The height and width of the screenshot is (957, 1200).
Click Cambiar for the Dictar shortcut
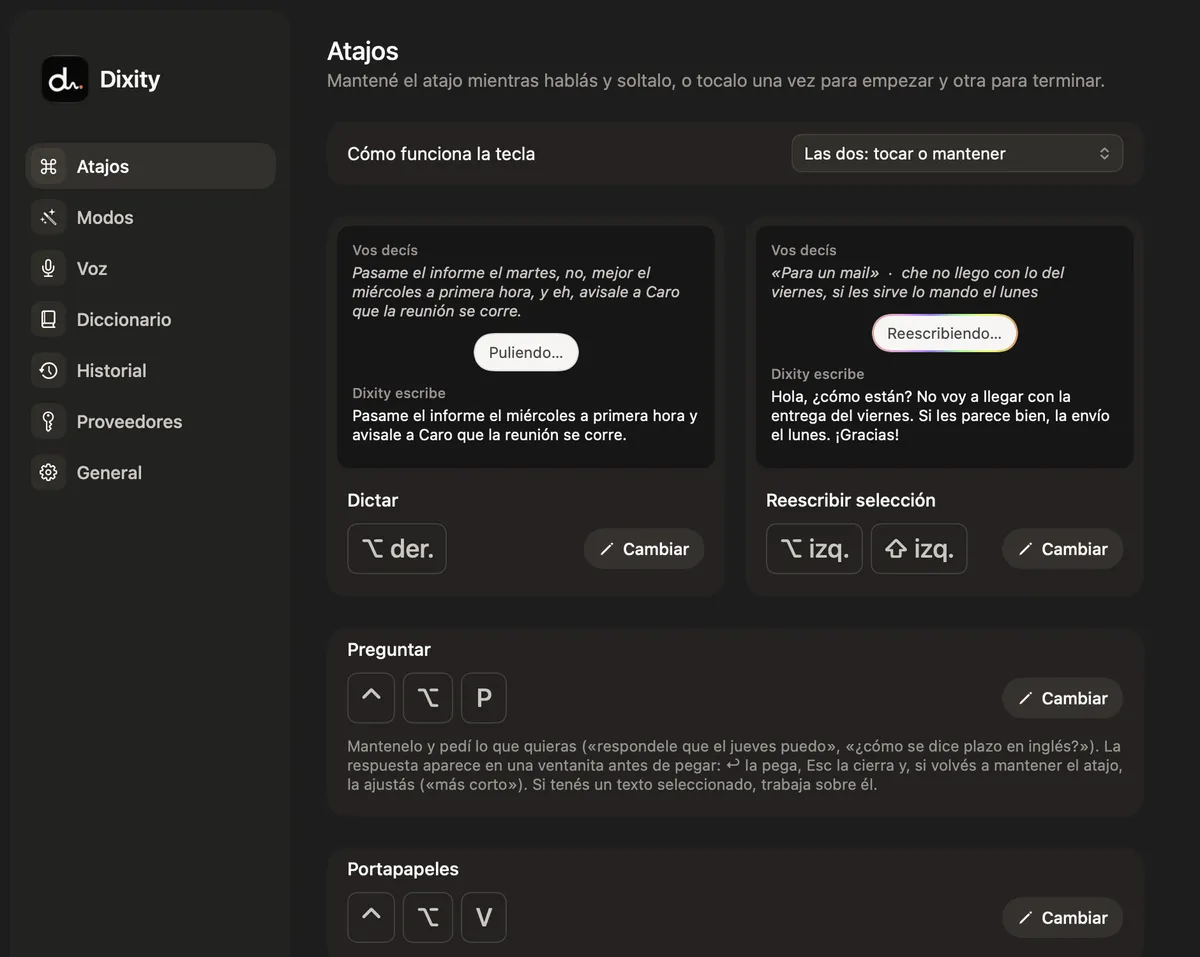pos(644,549)
